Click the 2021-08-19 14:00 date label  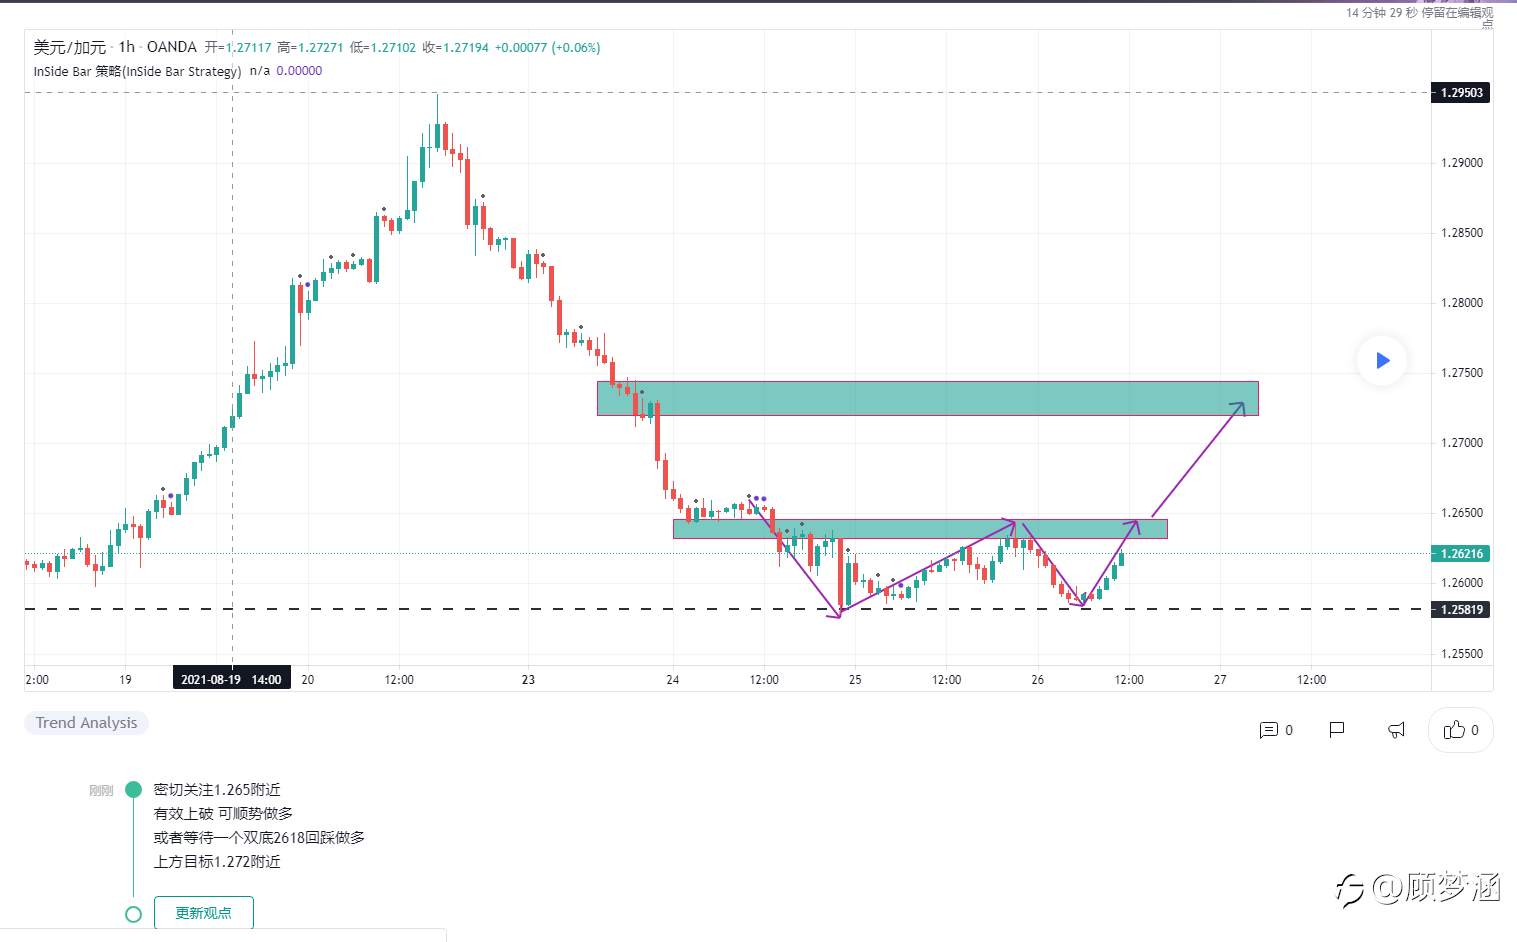tap(231, 680)
